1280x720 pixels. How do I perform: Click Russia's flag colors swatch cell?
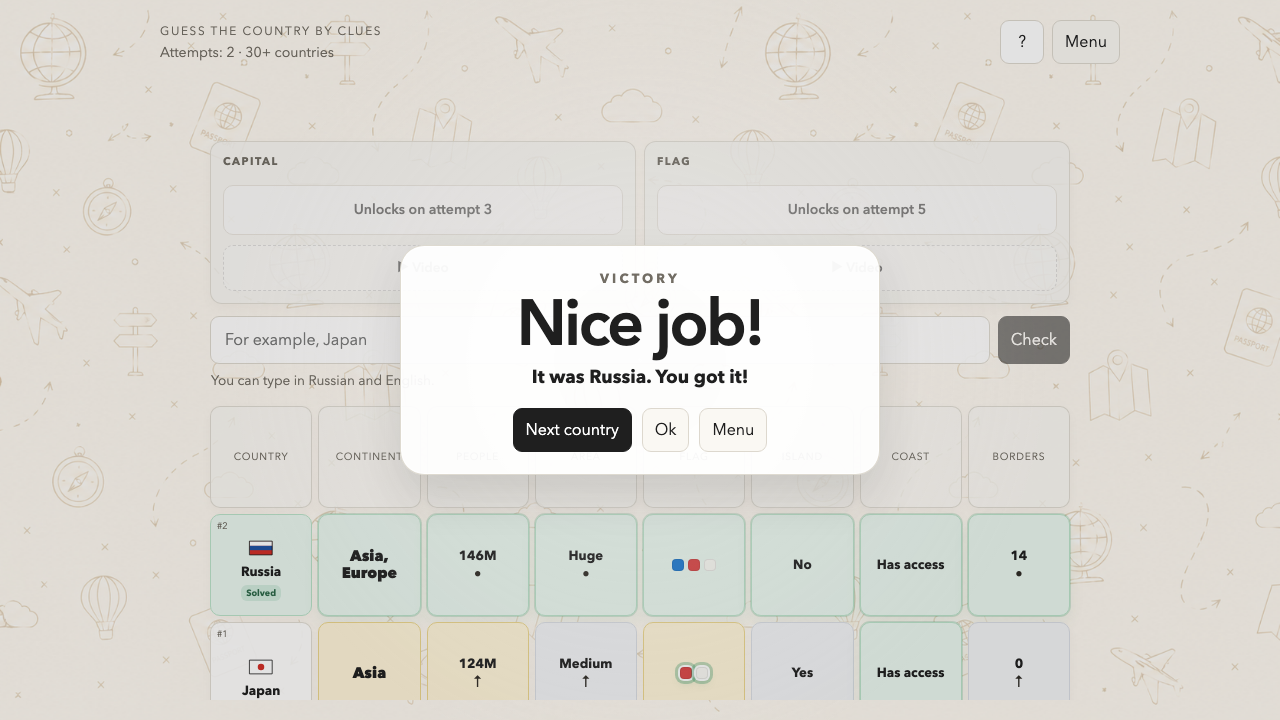(x=694, y=565)
